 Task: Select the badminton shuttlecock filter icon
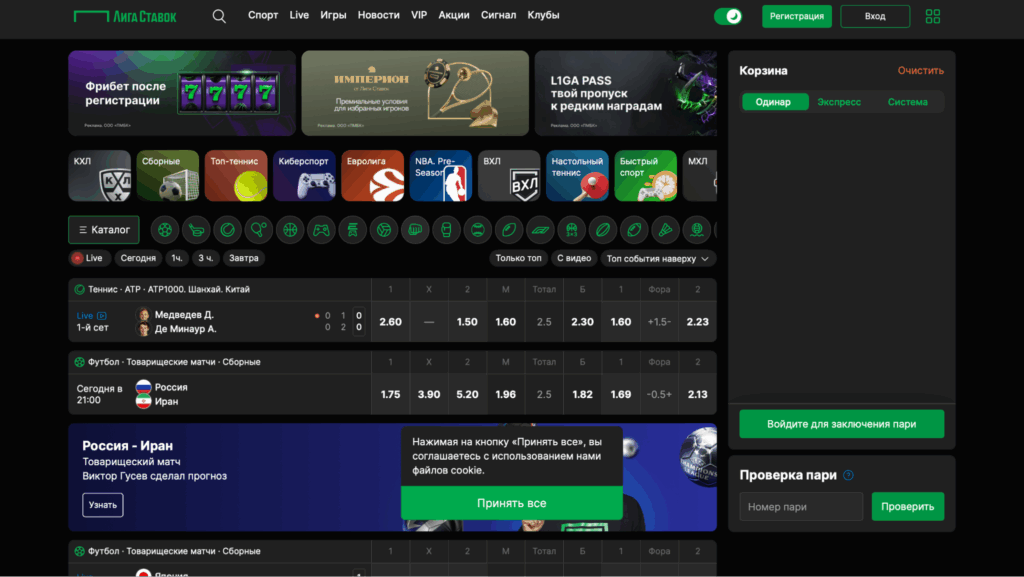point(665,230)
